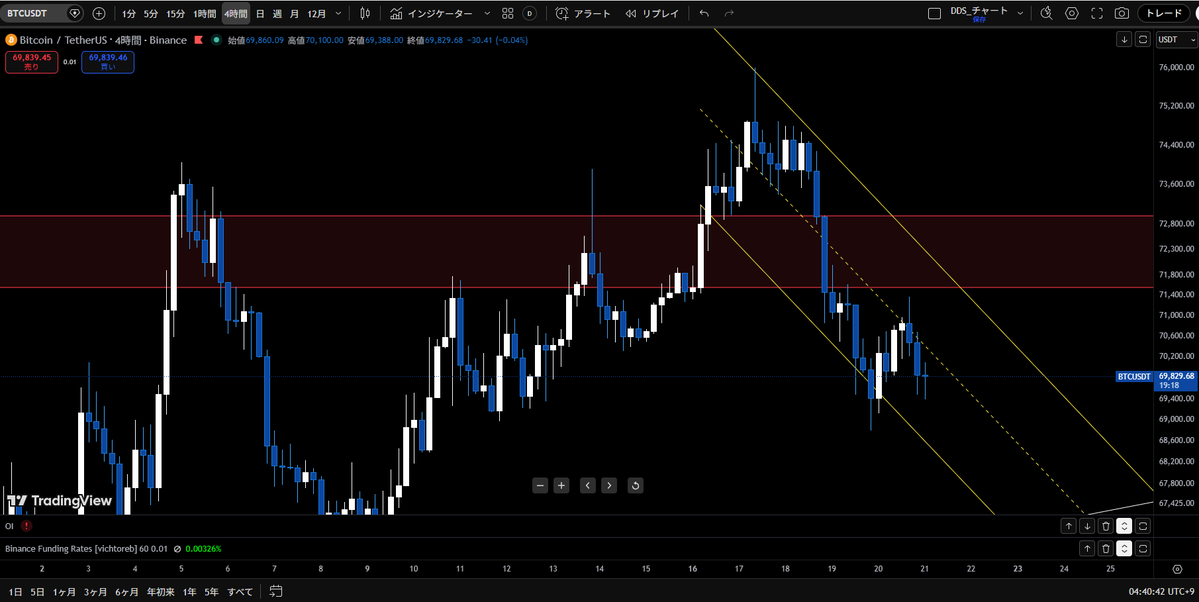The width and height of the screenshot is (1199, 602).
Task: Maximize the Binance Funding Rates pane
Action: (1143, 548)
